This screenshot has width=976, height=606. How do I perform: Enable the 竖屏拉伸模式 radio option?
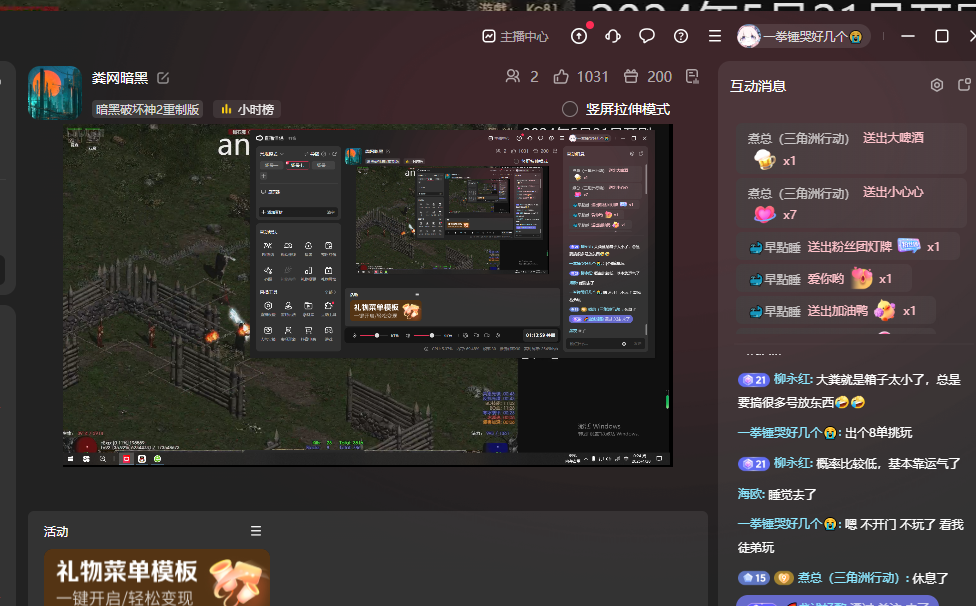click(x=570, y=110)
